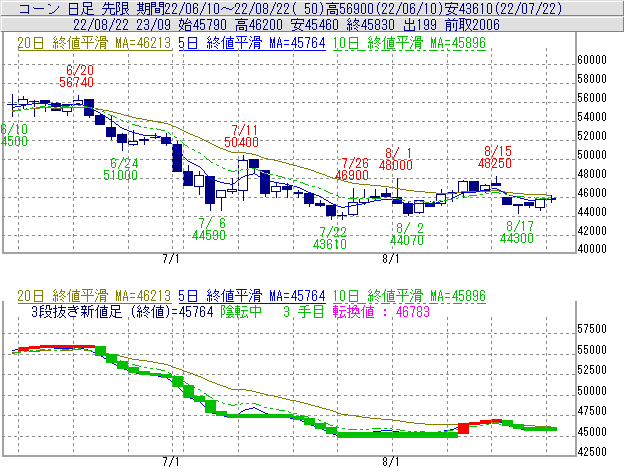Viewport: 624px width, 475px height.
Task: Click the green 8/2 44070 trough label
Action: tap(407, 234)
